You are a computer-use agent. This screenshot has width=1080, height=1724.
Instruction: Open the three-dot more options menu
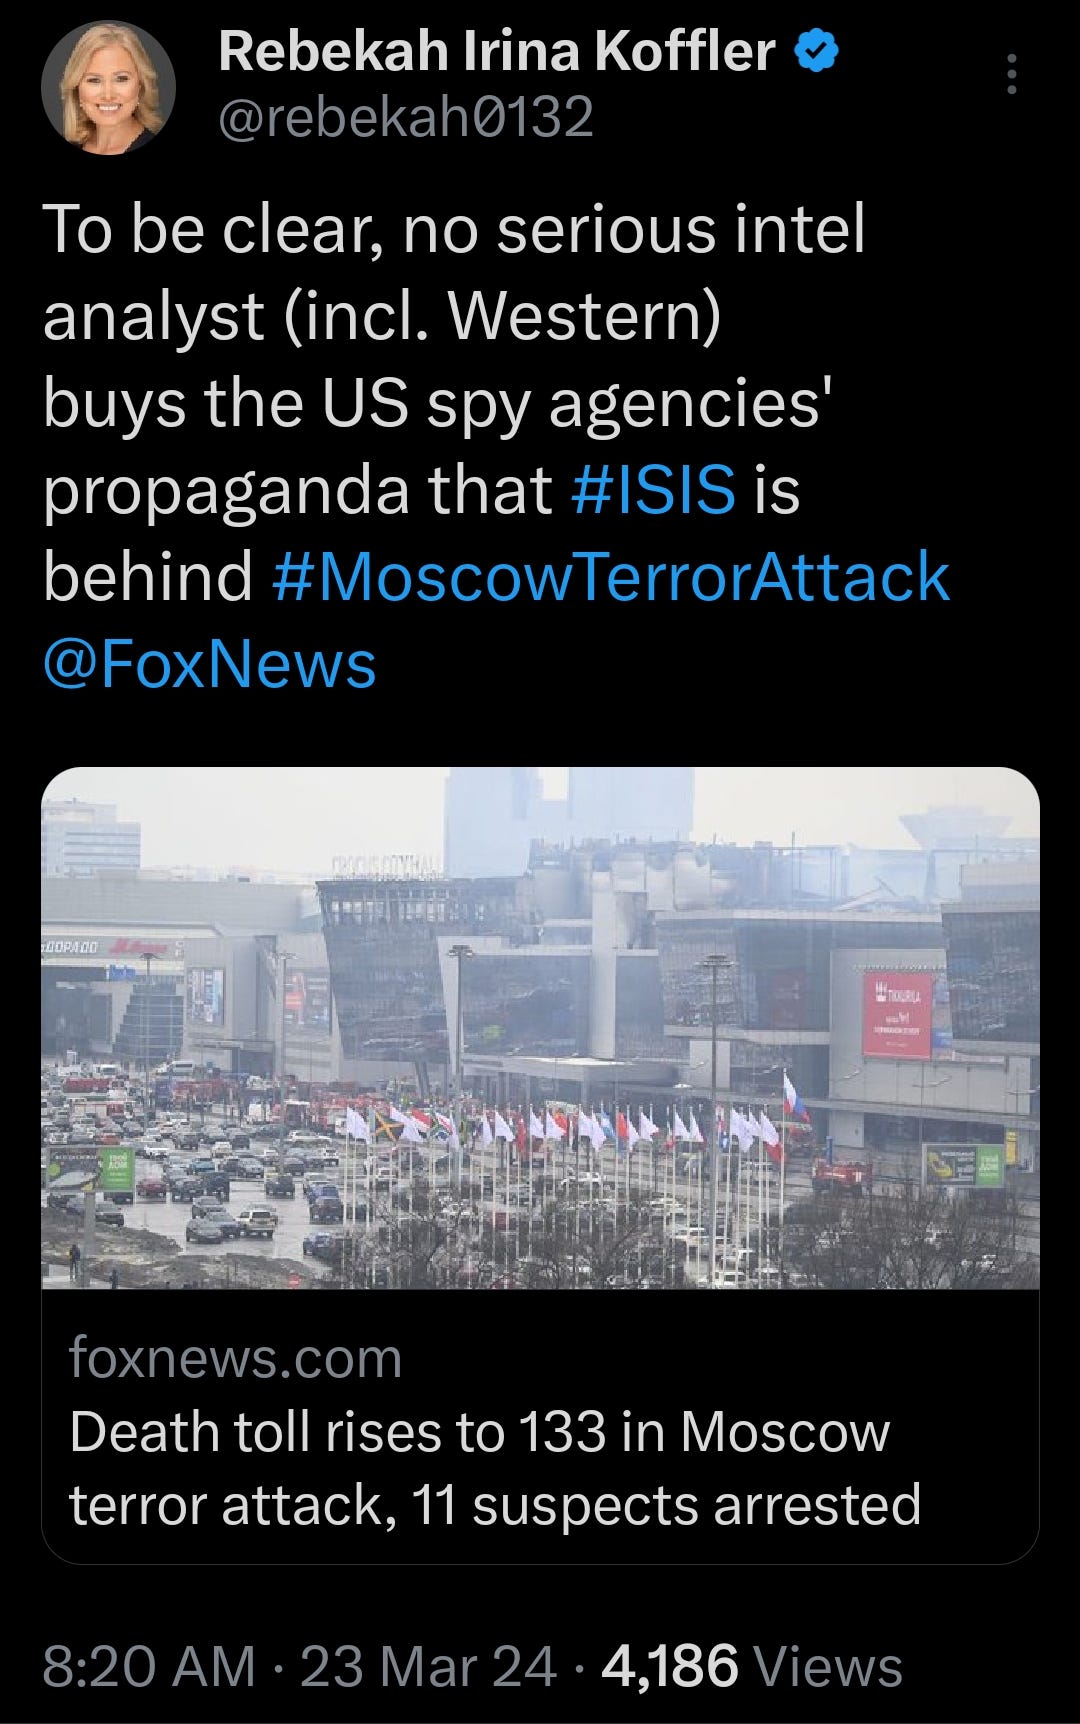pyautogui.click(x=1012, y=74)
